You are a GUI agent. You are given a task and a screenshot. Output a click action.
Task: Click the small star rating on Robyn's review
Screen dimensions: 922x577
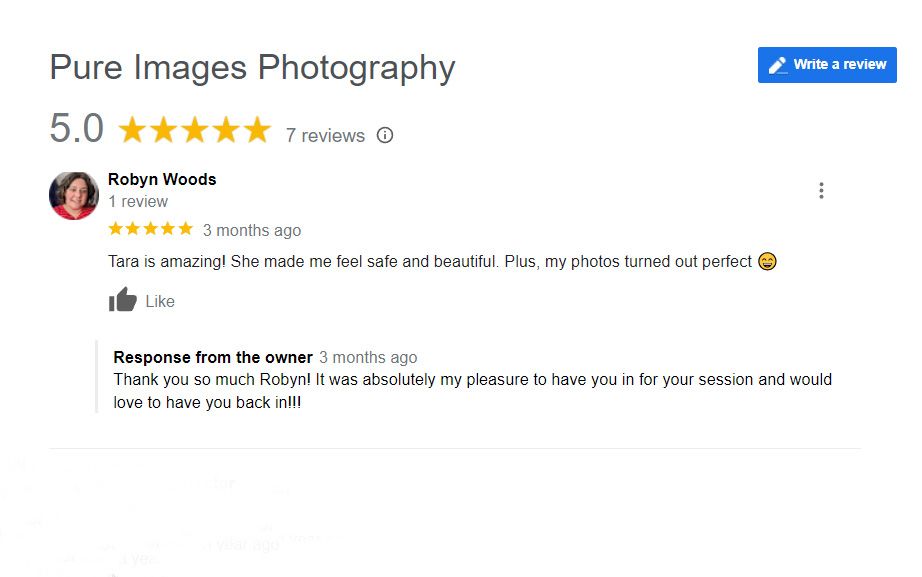pos(151,229)
